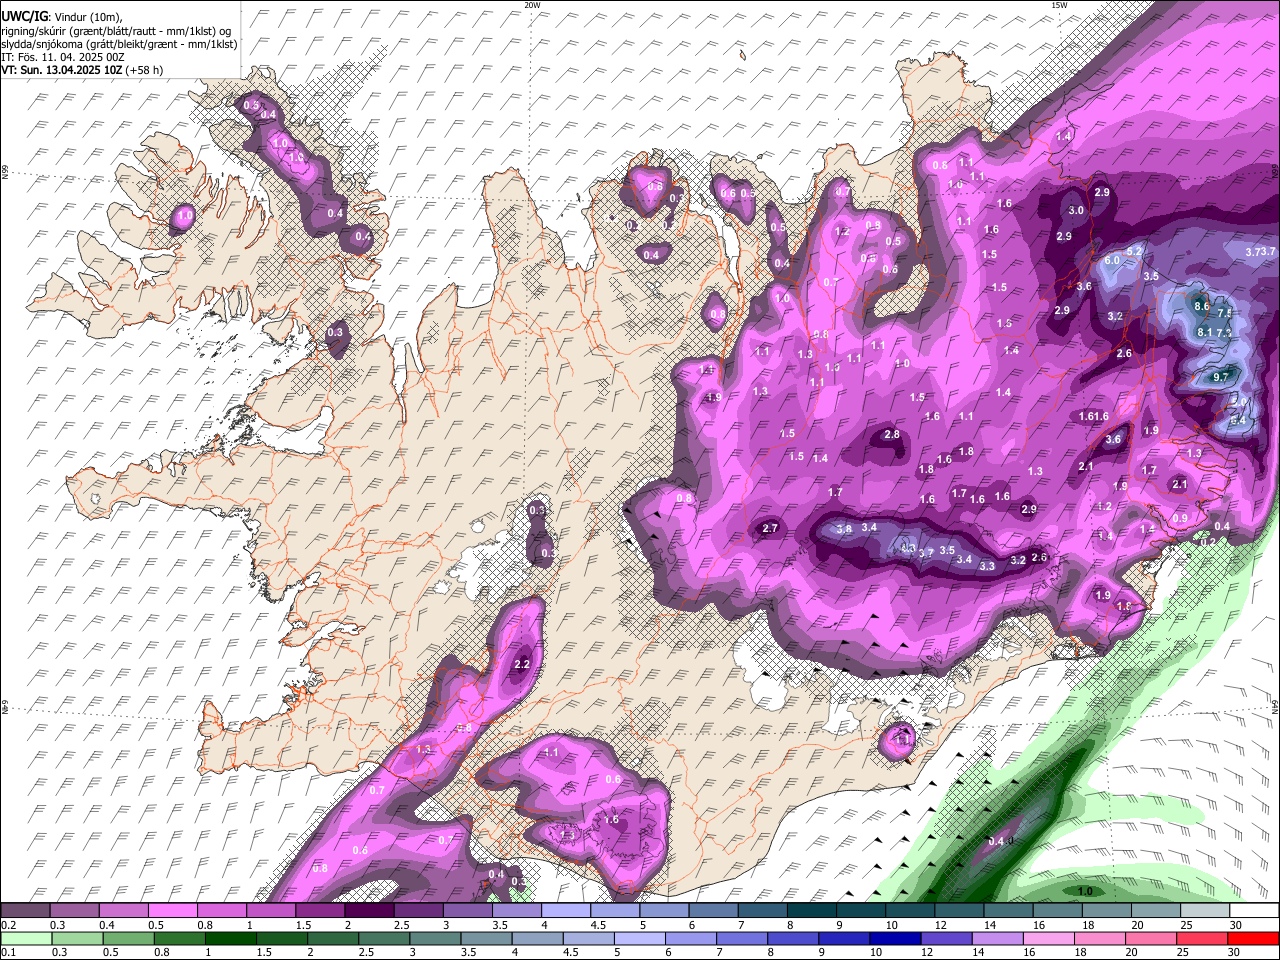This screenshot has width=1280, height=960.
Task: Pick the pale grey swatch labeled 25 in upper legend
Action: (x=1205, y=911)
